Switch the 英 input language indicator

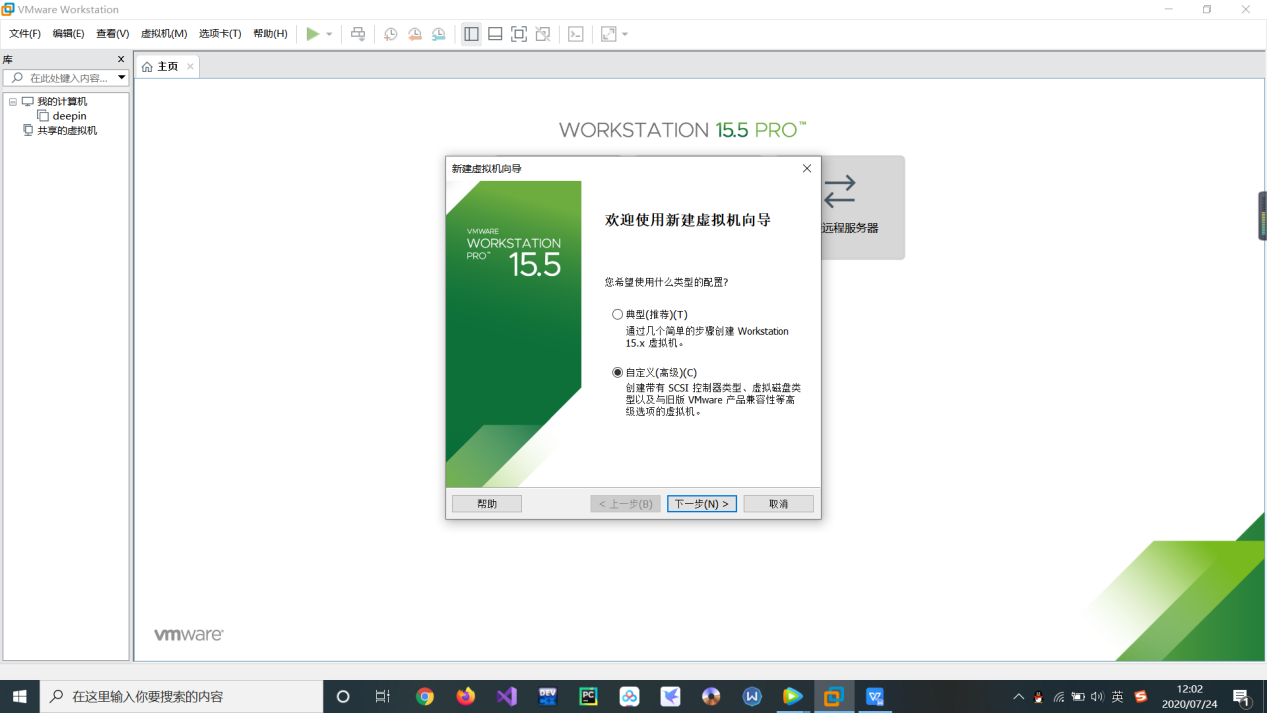pos(1118,696)
